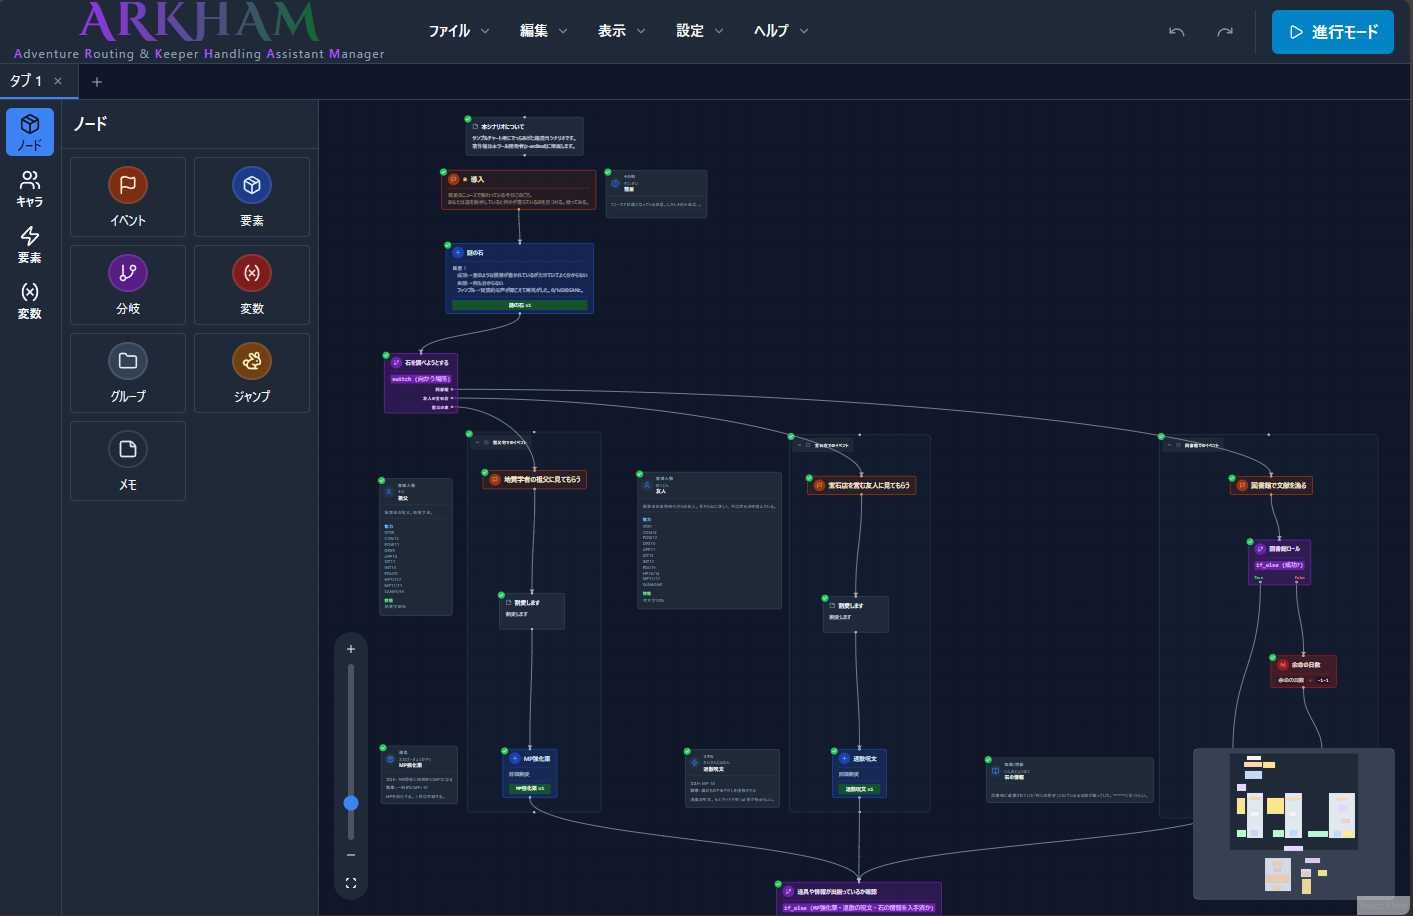Screen dimensions: 1413x916
Task: Select the 割愛します memo in 宝石店 group
Action: click(856, 614)
